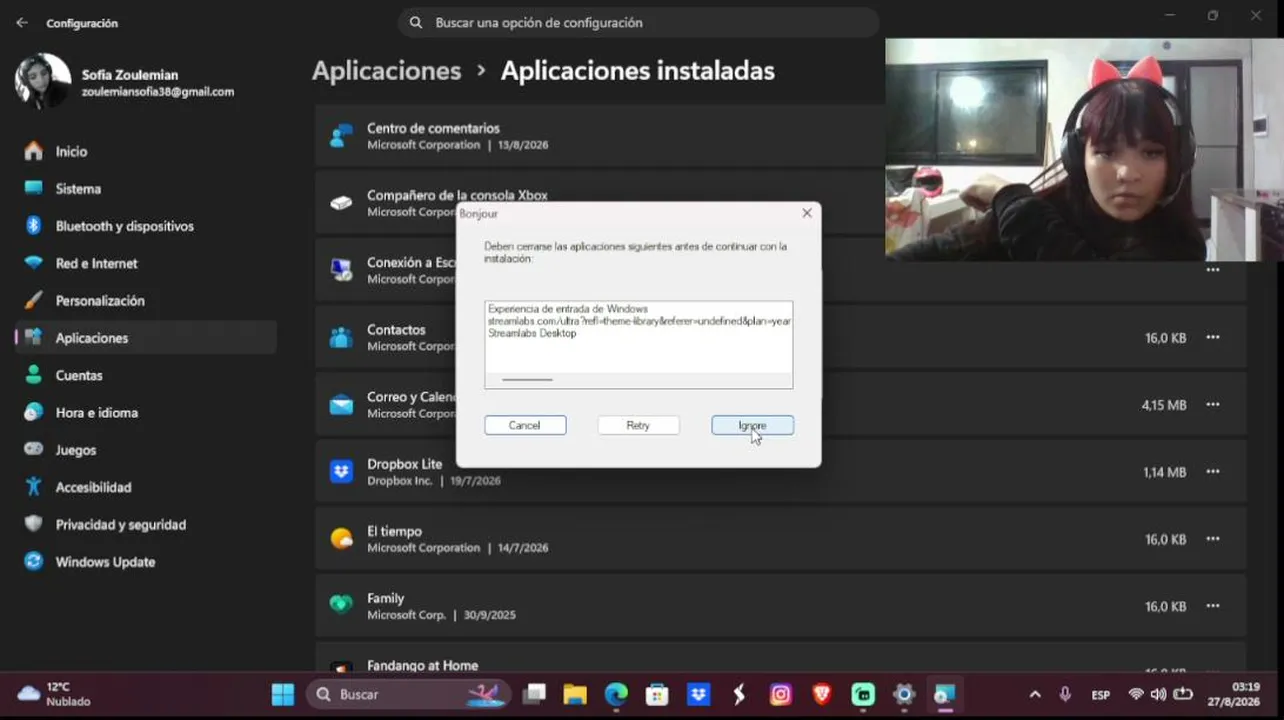Click the Contactos app icon
1284x720 pixels.
(x=342, y=337)
